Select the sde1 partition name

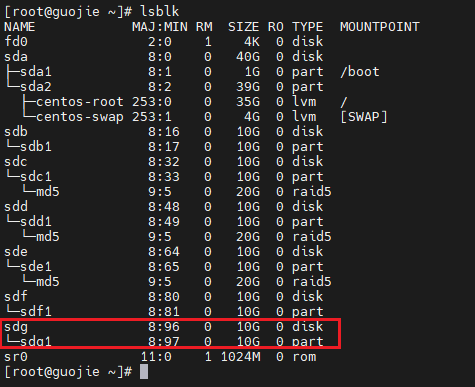pyautogui.click(x=36, y=267)
